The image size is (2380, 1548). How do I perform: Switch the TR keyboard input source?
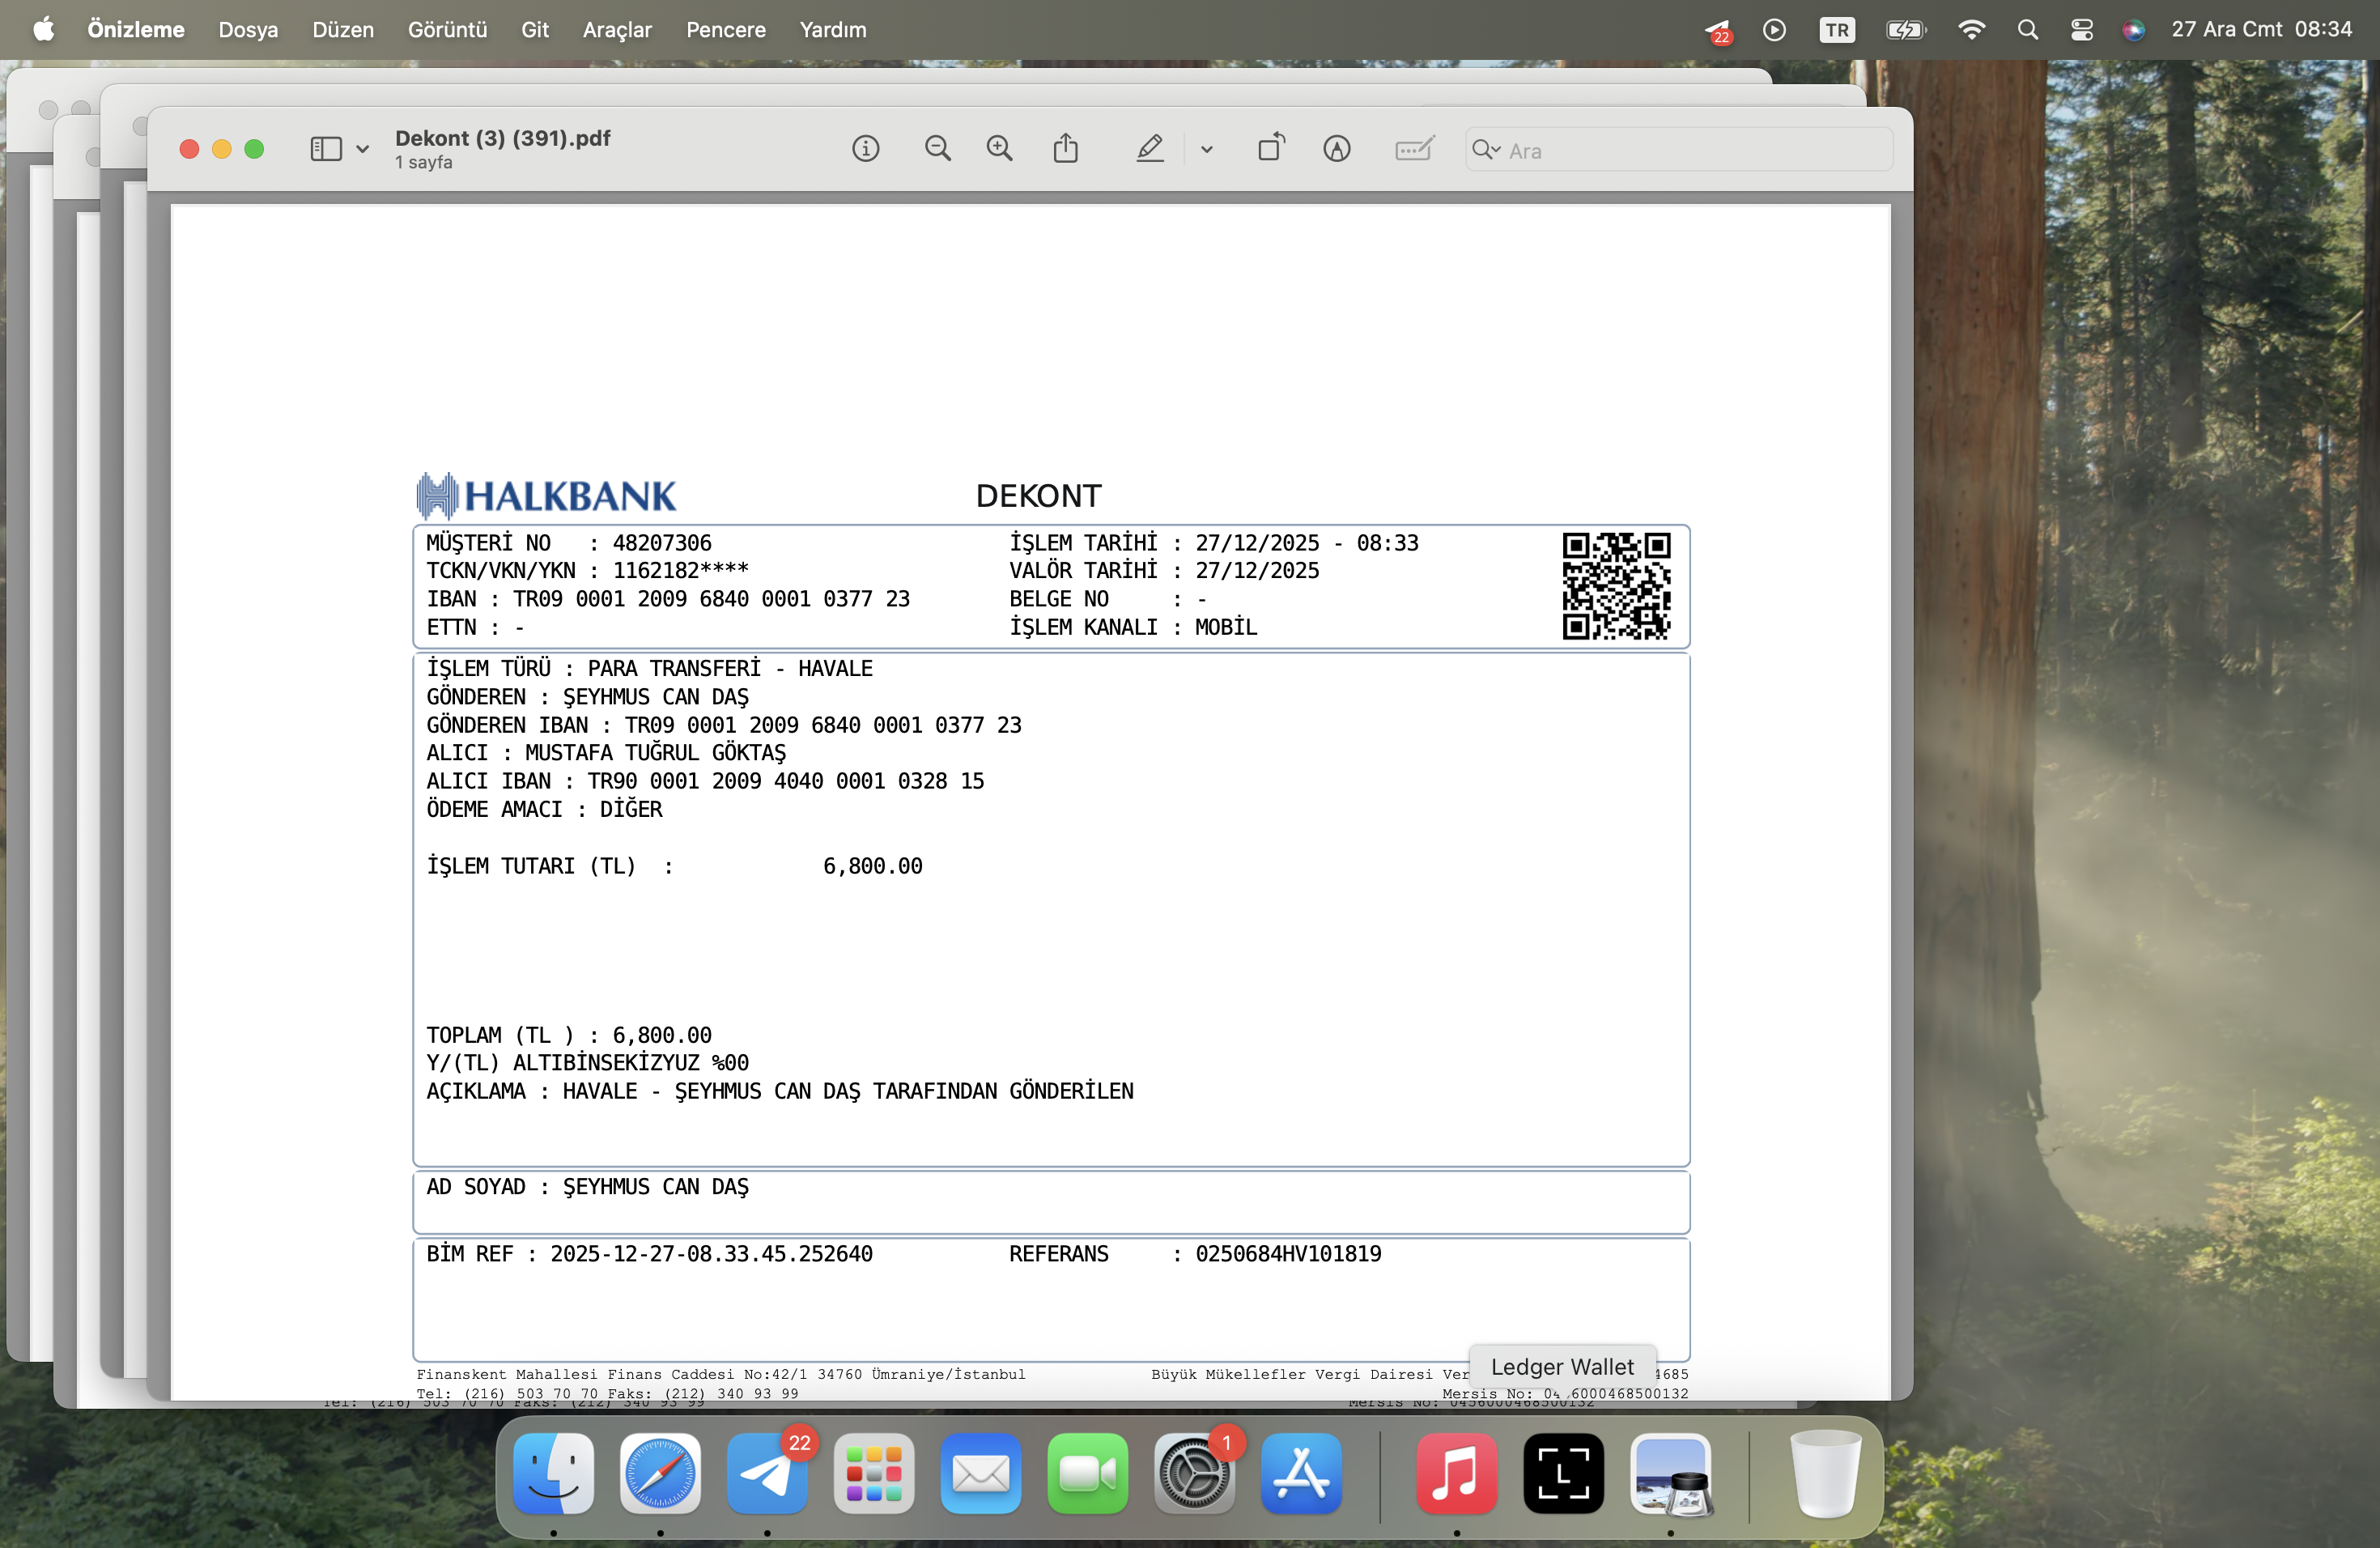tap(1837, 30)
